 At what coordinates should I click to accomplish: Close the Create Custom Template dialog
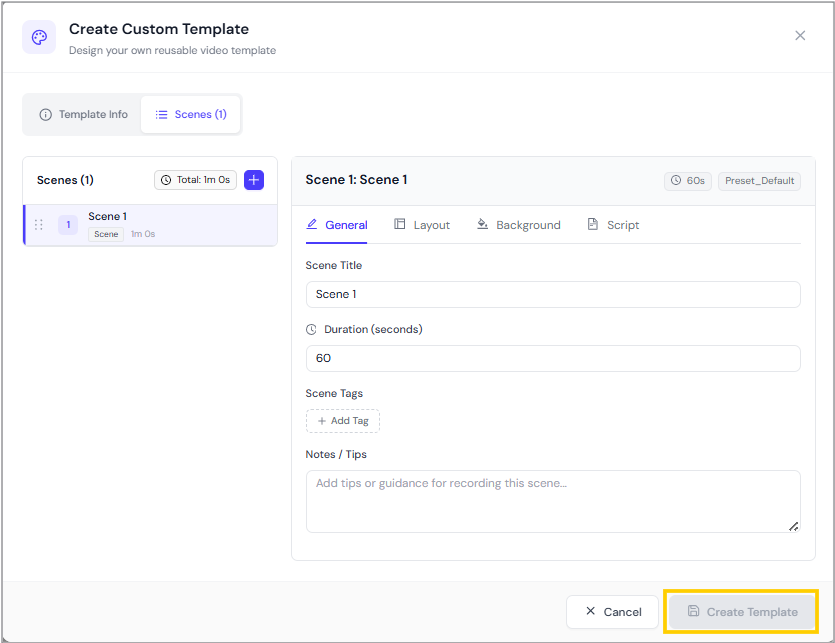[x=800, y=36]
